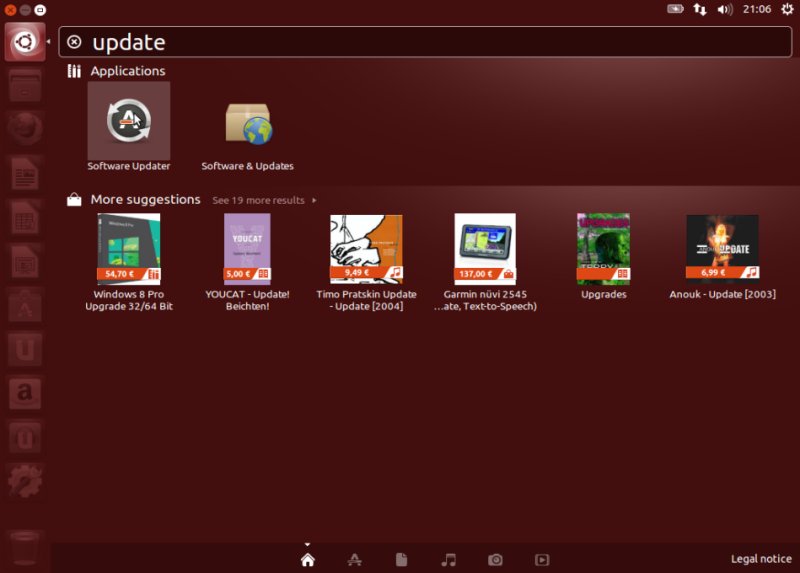The image size is (800, 573).
Task: Open System Settings from the launcher
Action: pyautogui.click(x=24, y=482)
